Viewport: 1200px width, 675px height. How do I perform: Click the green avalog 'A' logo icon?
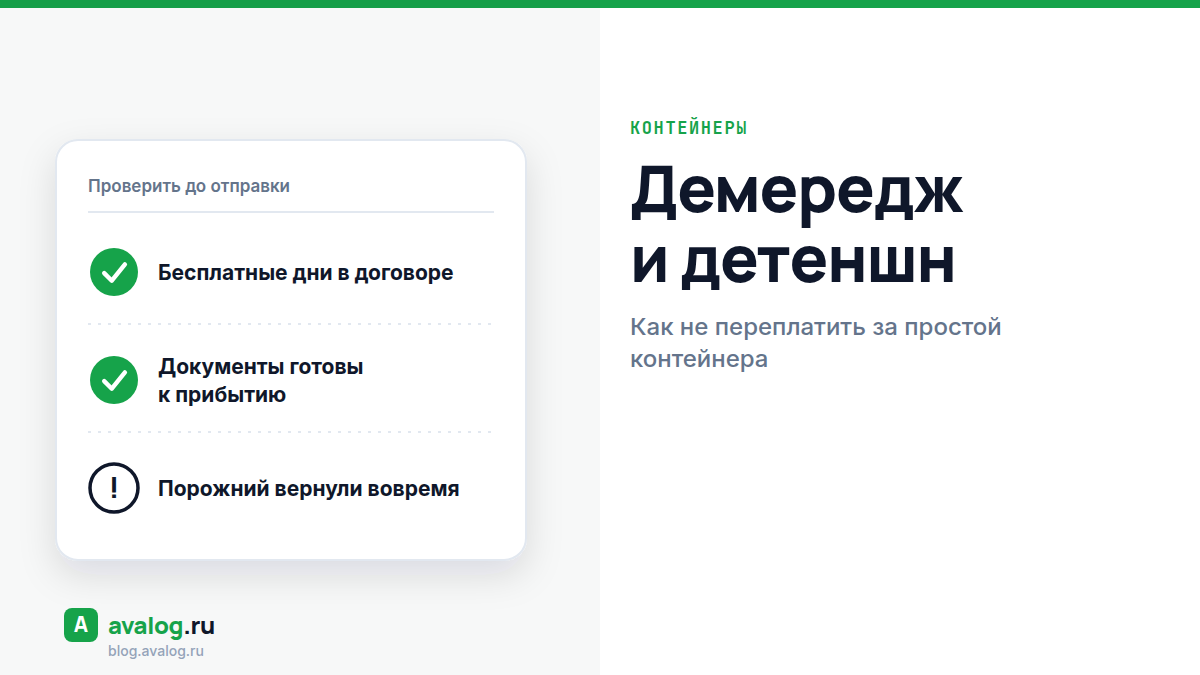pyautogui.click(x=81, y=625)
